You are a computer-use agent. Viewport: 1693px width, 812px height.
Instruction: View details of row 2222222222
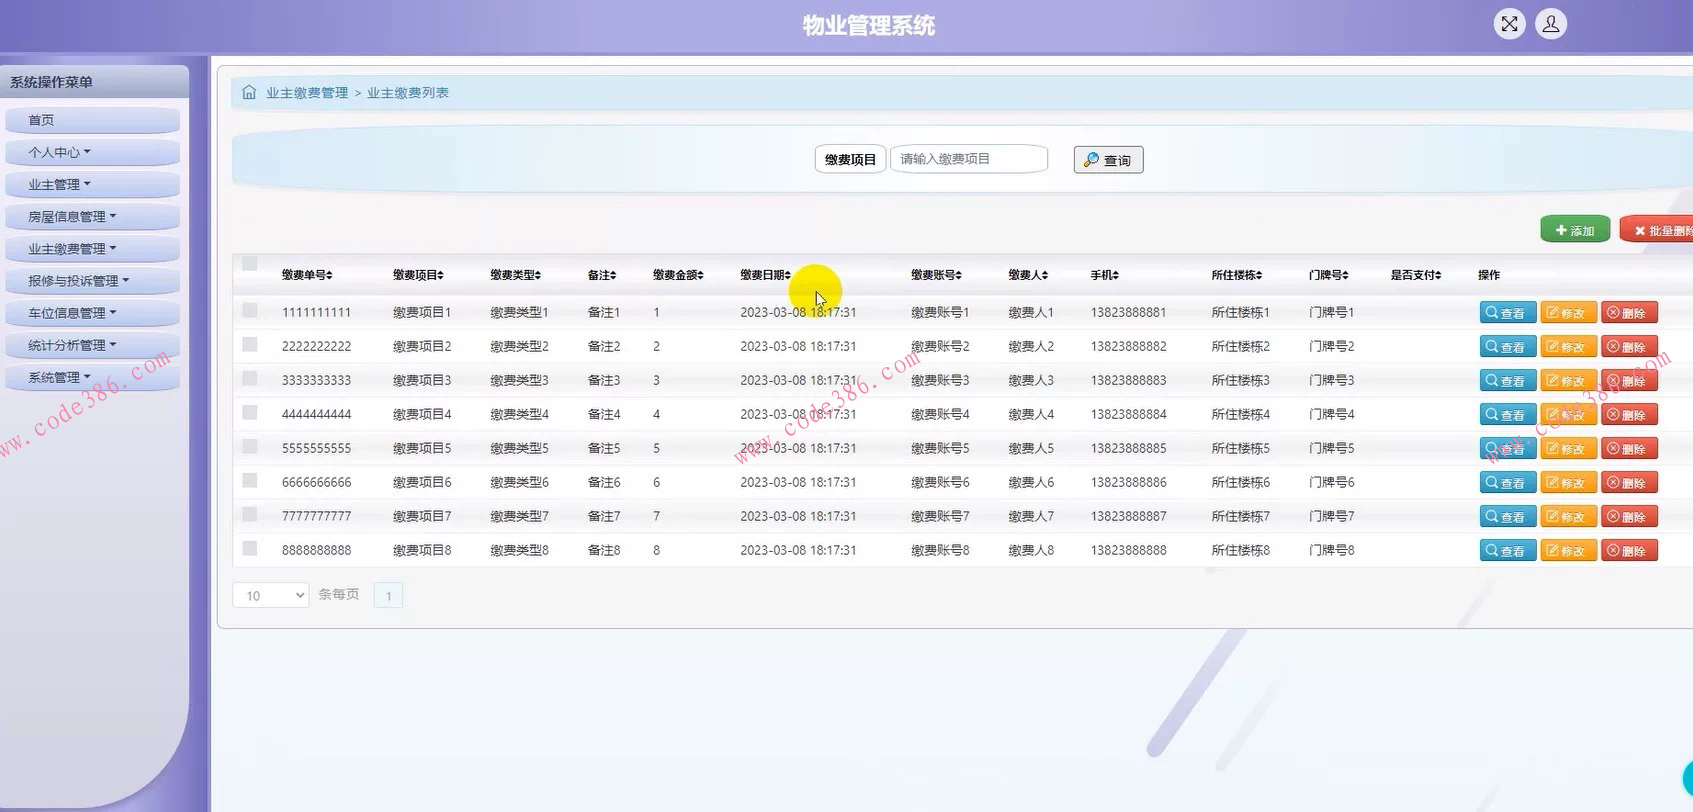point(1507,347)
